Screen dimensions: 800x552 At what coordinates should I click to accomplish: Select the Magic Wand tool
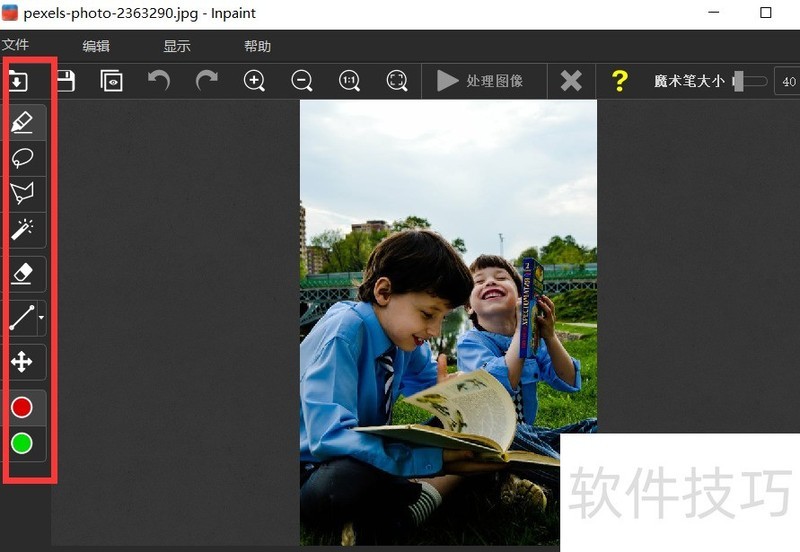pyautogui.click(x=22, y=230)
